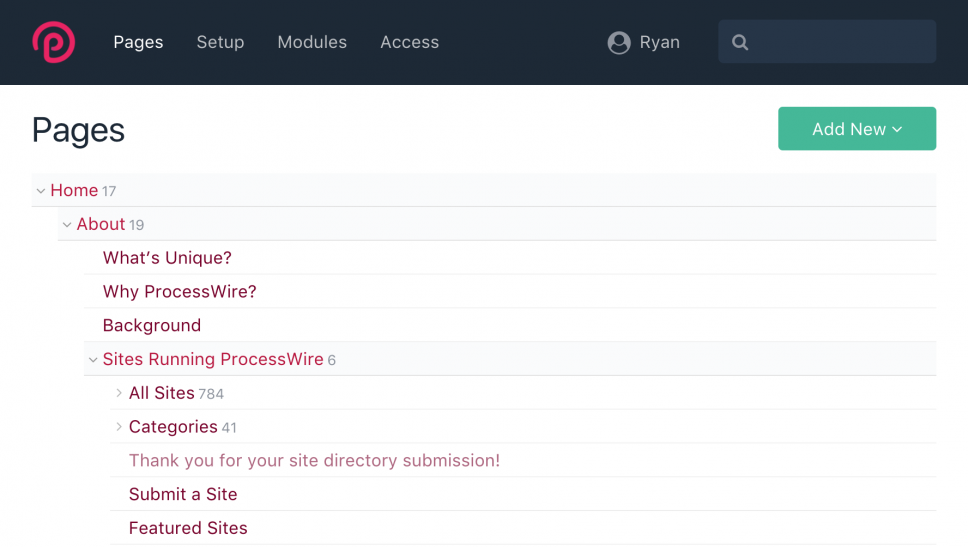Select the Submit a Site page
This screenshot has height=547, width=968.
pyautogui.click(x=183, y=494)
